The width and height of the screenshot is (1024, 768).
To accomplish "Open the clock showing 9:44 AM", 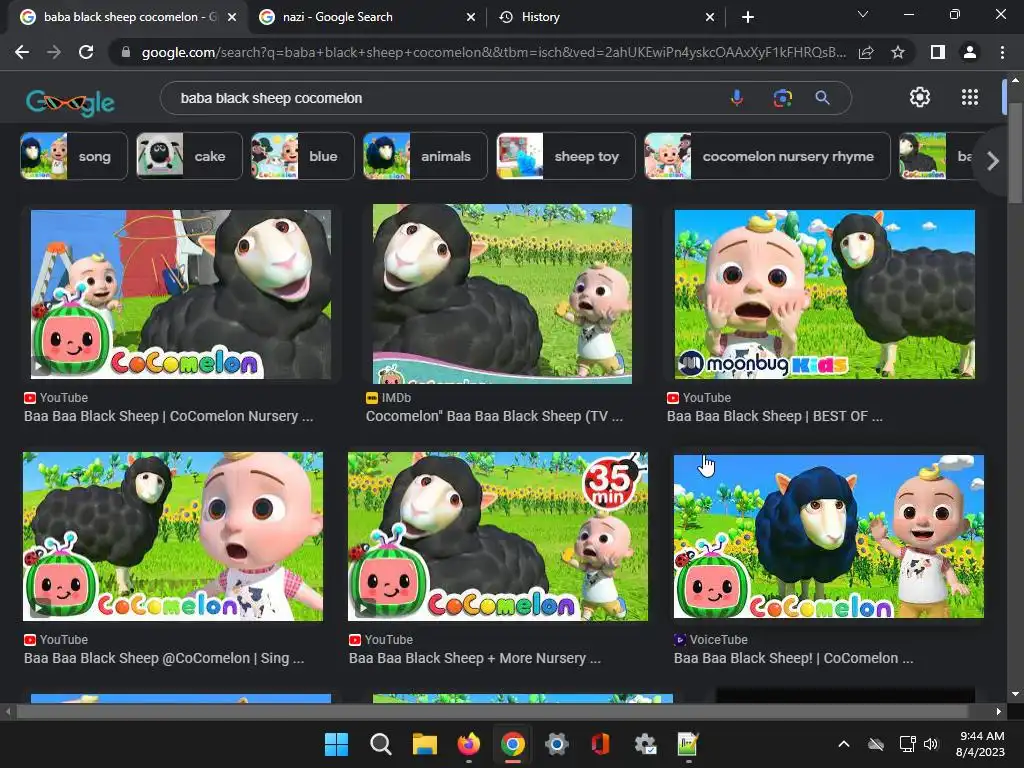I will click(x=980, y=744).
